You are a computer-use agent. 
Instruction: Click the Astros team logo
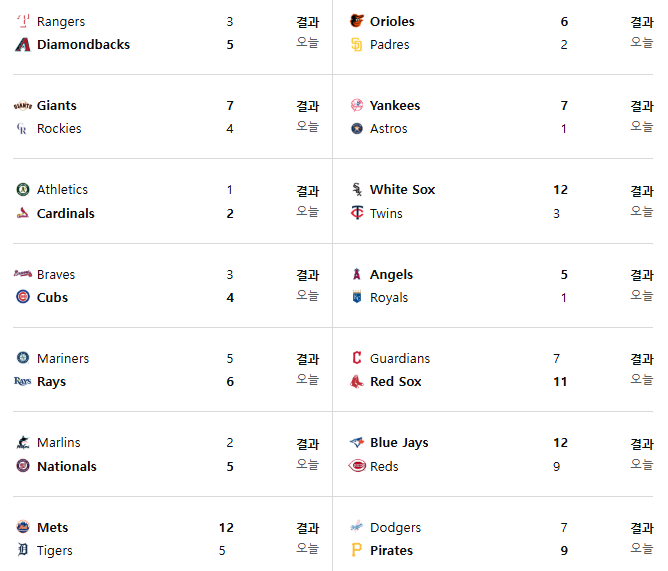point(357,128)
